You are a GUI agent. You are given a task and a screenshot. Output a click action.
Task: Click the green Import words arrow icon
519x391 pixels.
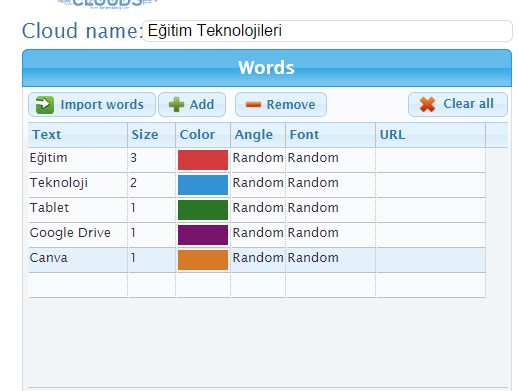[45, 105]
